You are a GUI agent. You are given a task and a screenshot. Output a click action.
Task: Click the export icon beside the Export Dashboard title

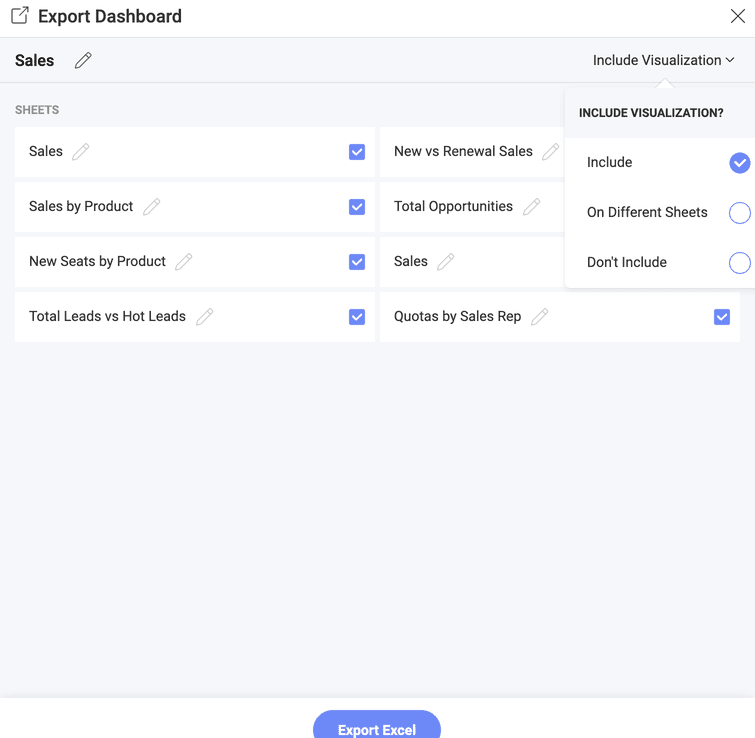(x=20, y=15)
